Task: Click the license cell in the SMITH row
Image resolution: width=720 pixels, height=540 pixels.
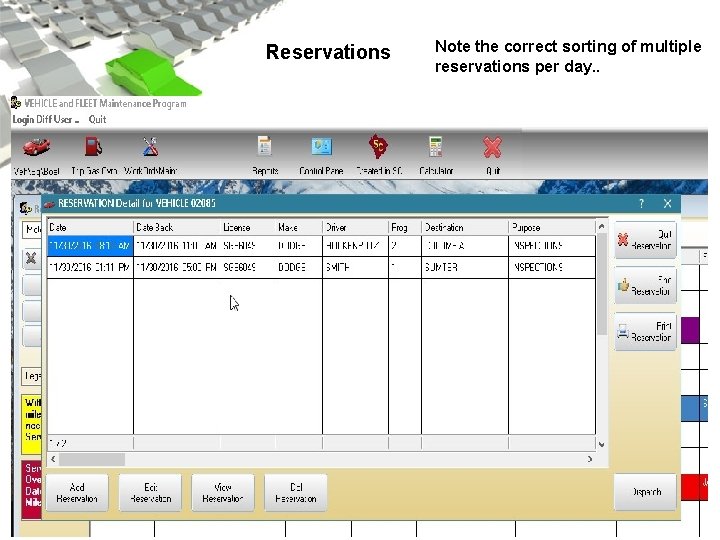Action: point(248,267)
